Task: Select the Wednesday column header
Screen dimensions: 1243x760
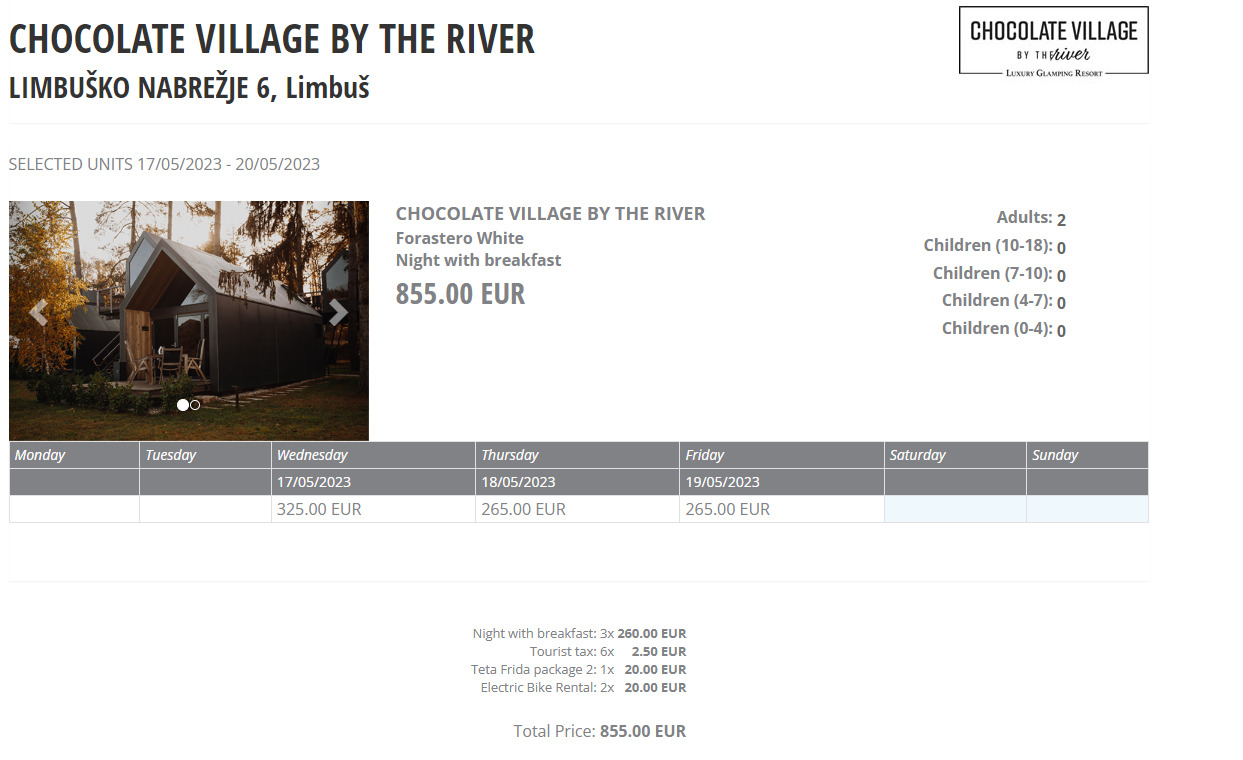Action: tap(373, 455)
